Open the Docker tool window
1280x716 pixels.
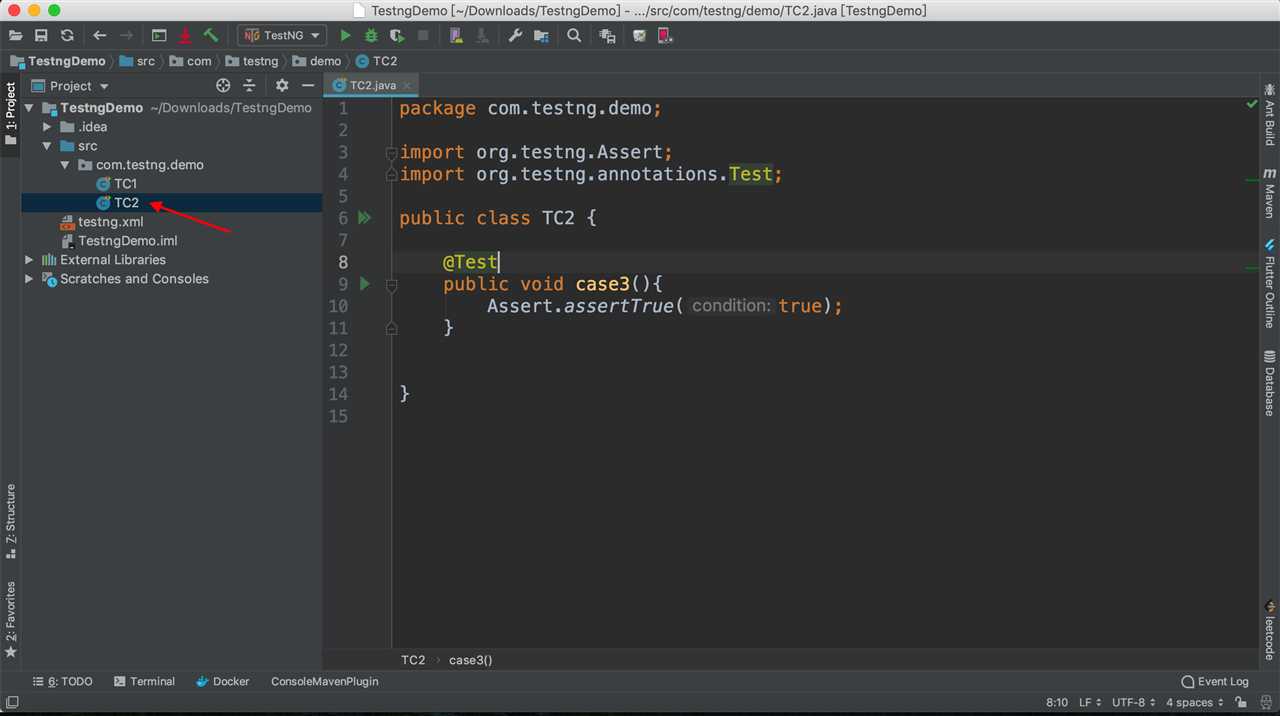[x=222, y=681]
